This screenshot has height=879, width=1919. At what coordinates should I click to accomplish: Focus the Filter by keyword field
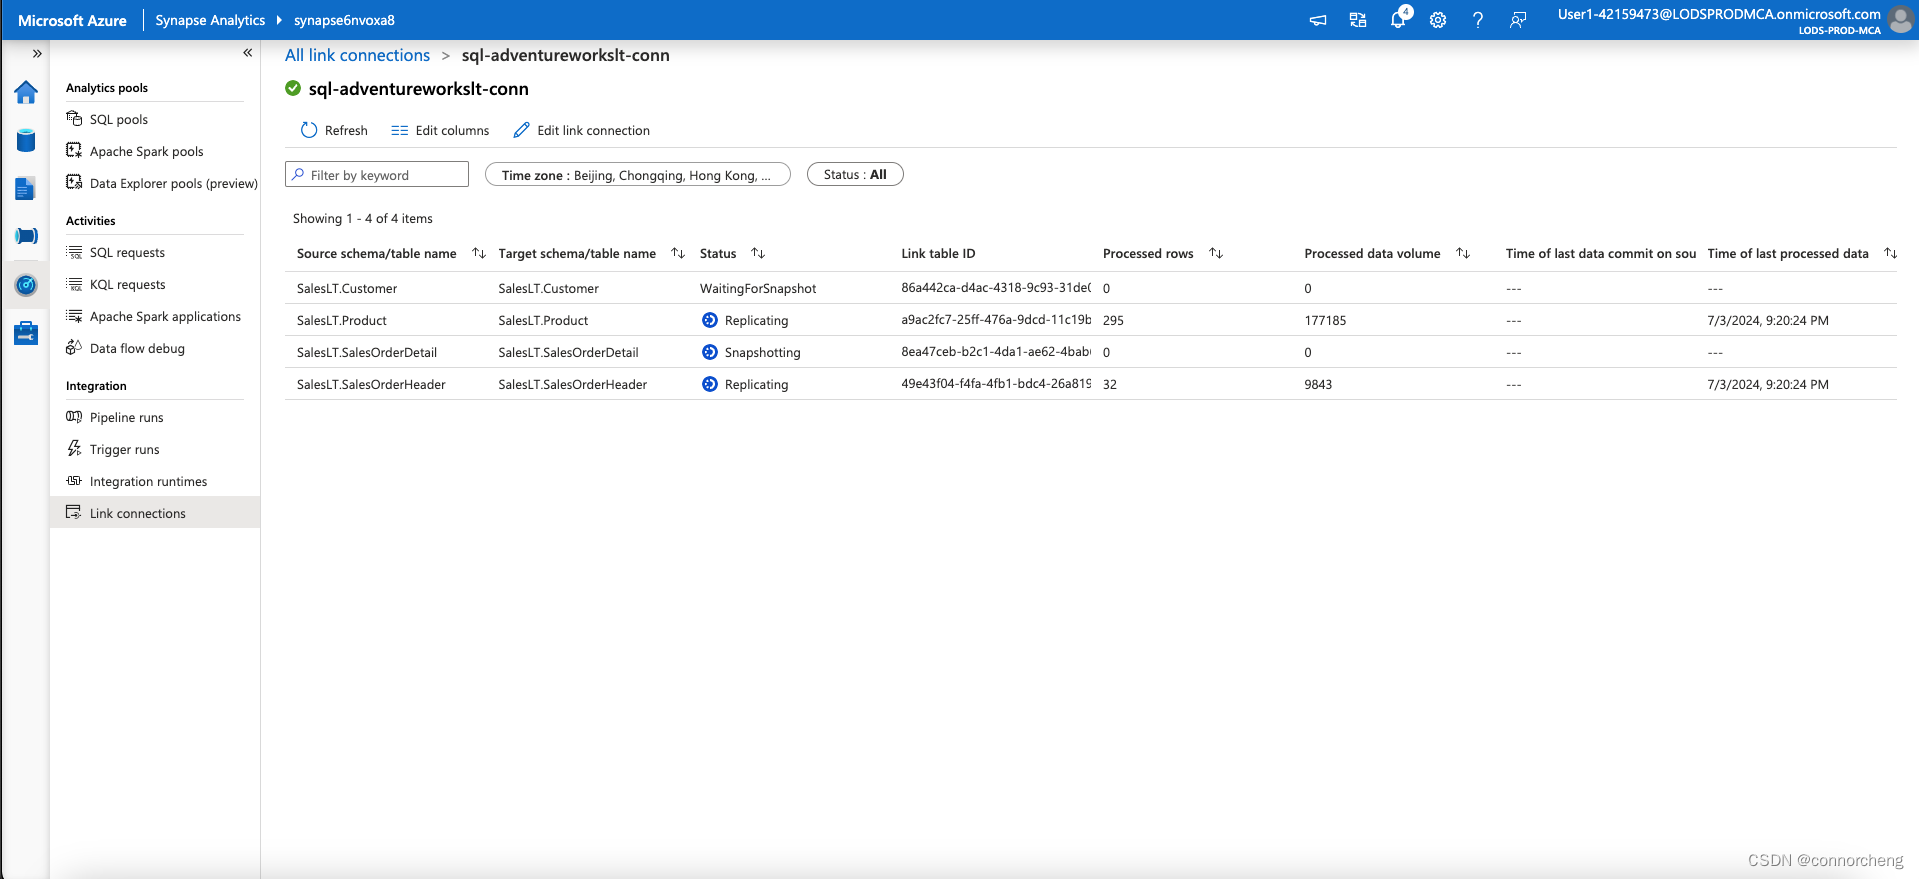coord(377,174)
